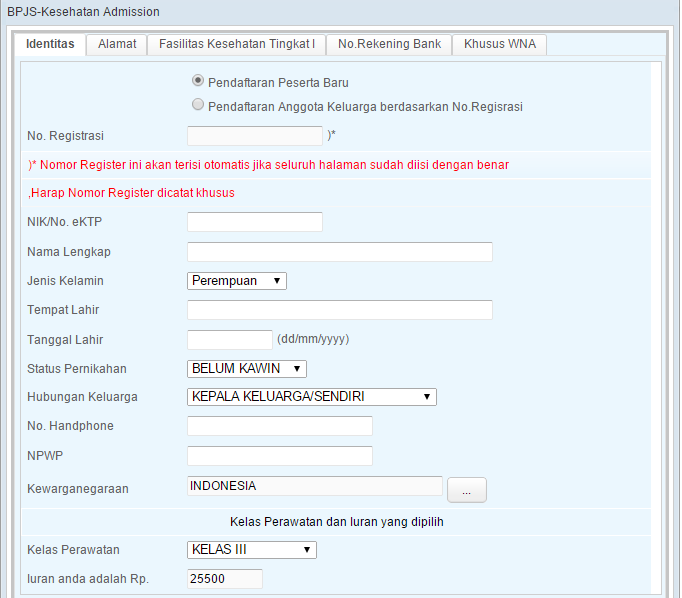The height and width of the screenshot is (598, 682).
Task: Select Pendaftaran Peserta Baru radio option
Action: pyautogui.click(x=198, y=81)
